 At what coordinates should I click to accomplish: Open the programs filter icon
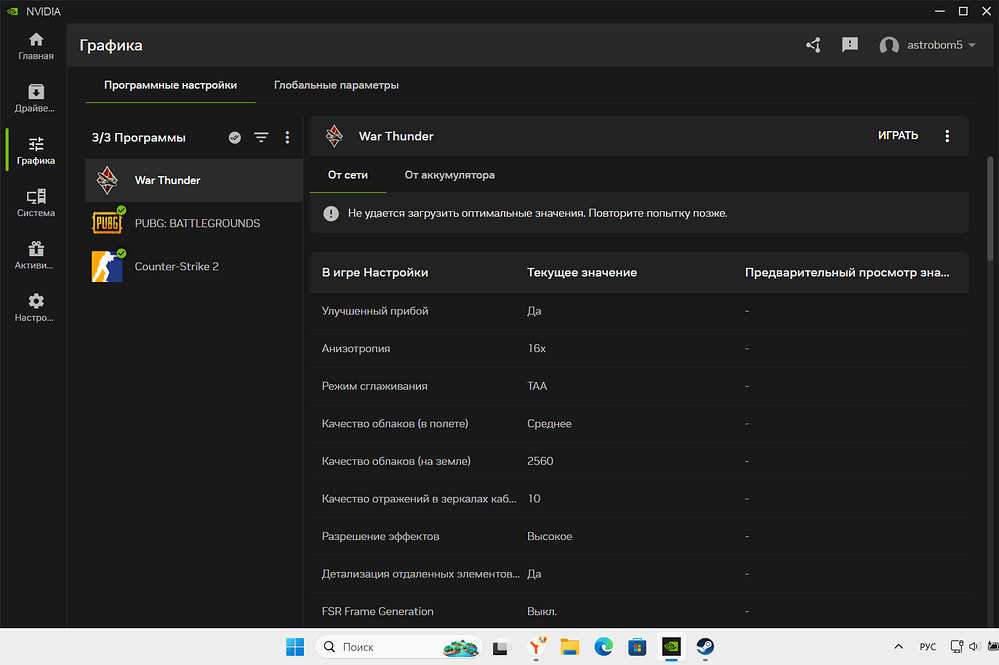261,138
